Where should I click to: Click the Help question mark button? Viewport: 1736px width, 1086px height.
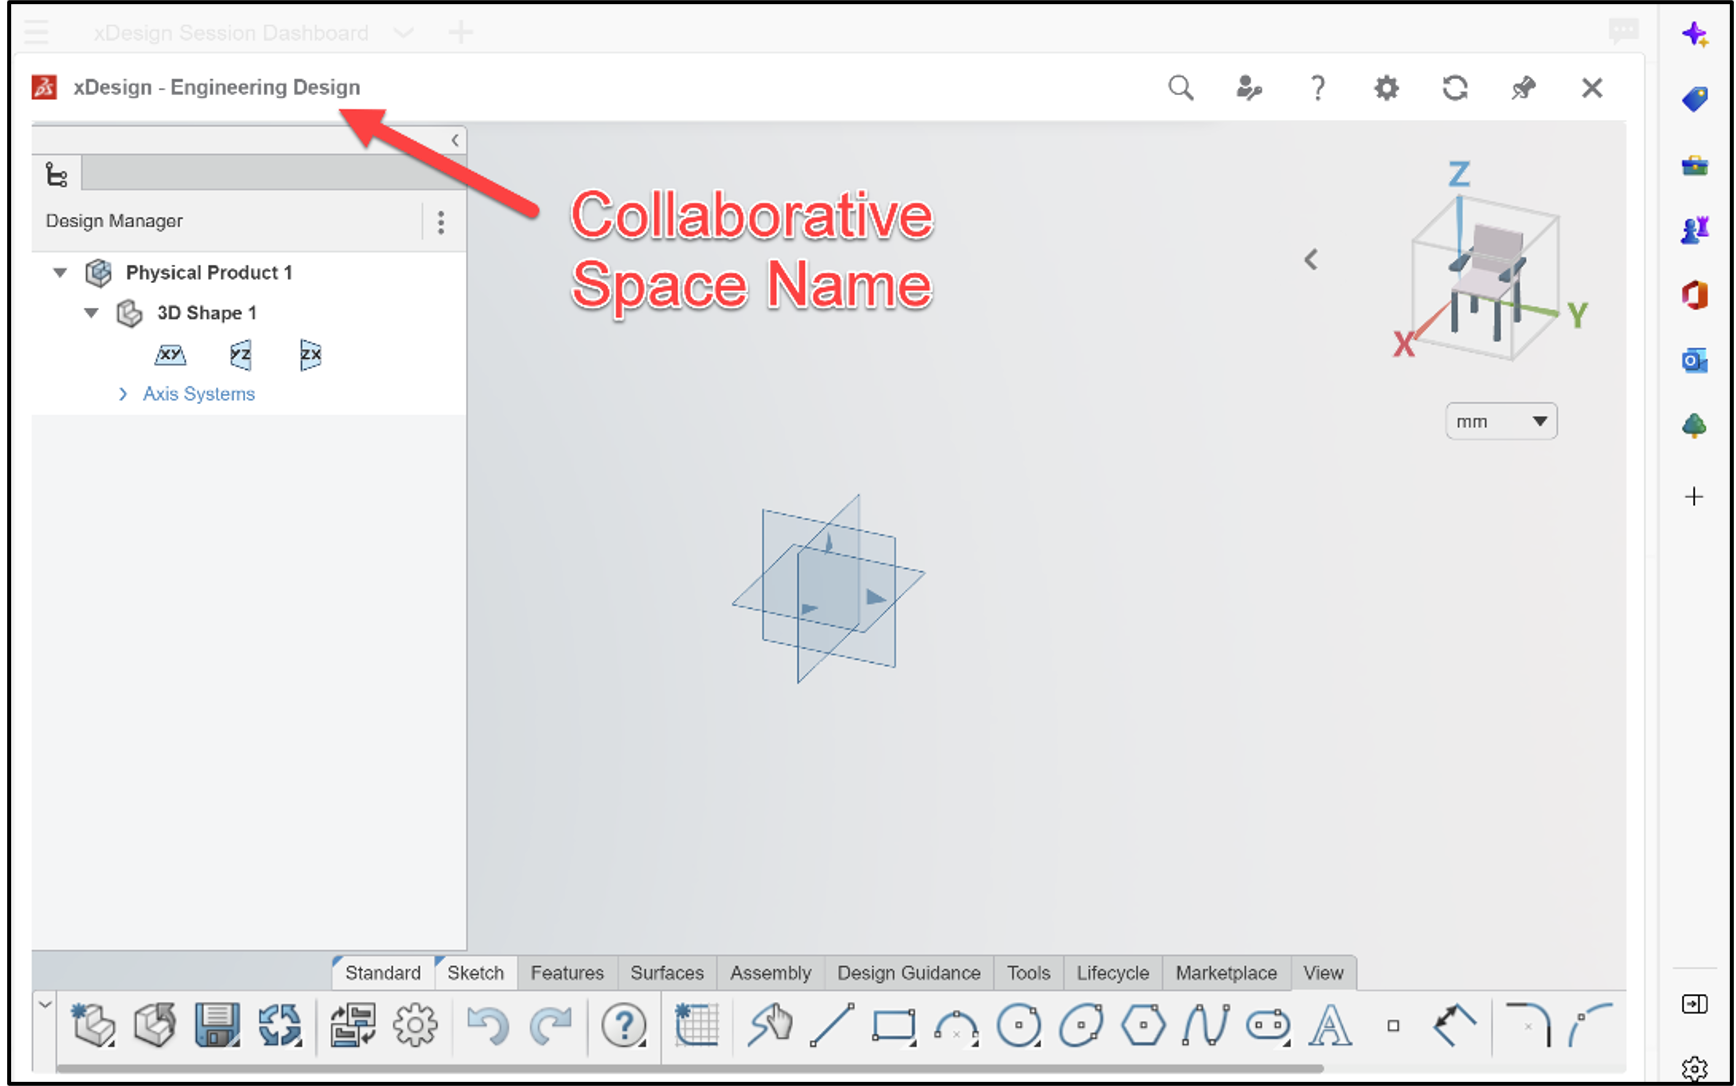(1318, 88)
